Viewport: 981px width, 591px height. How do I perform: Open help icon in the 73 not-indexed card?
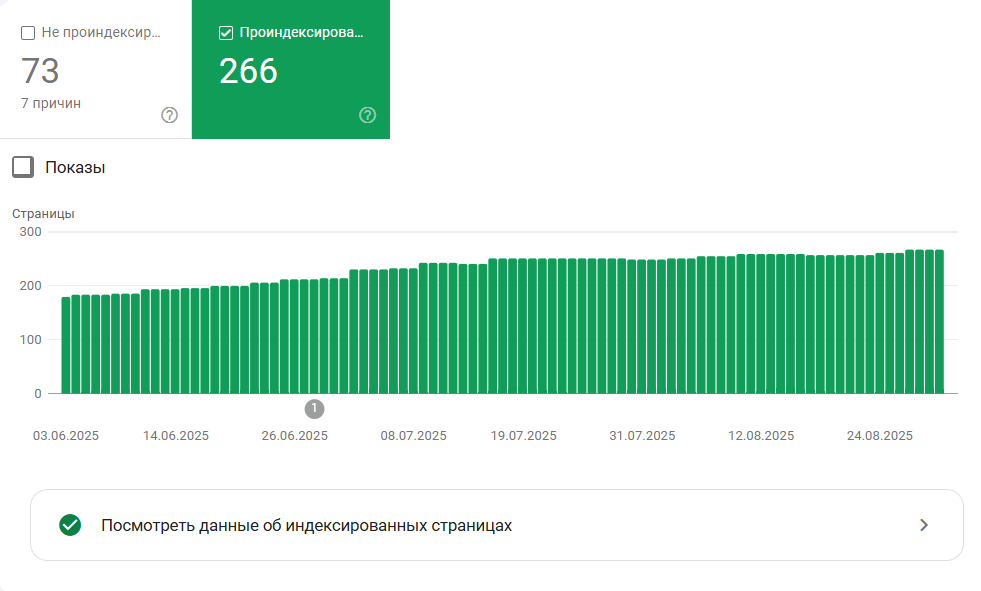click(170, 115)
